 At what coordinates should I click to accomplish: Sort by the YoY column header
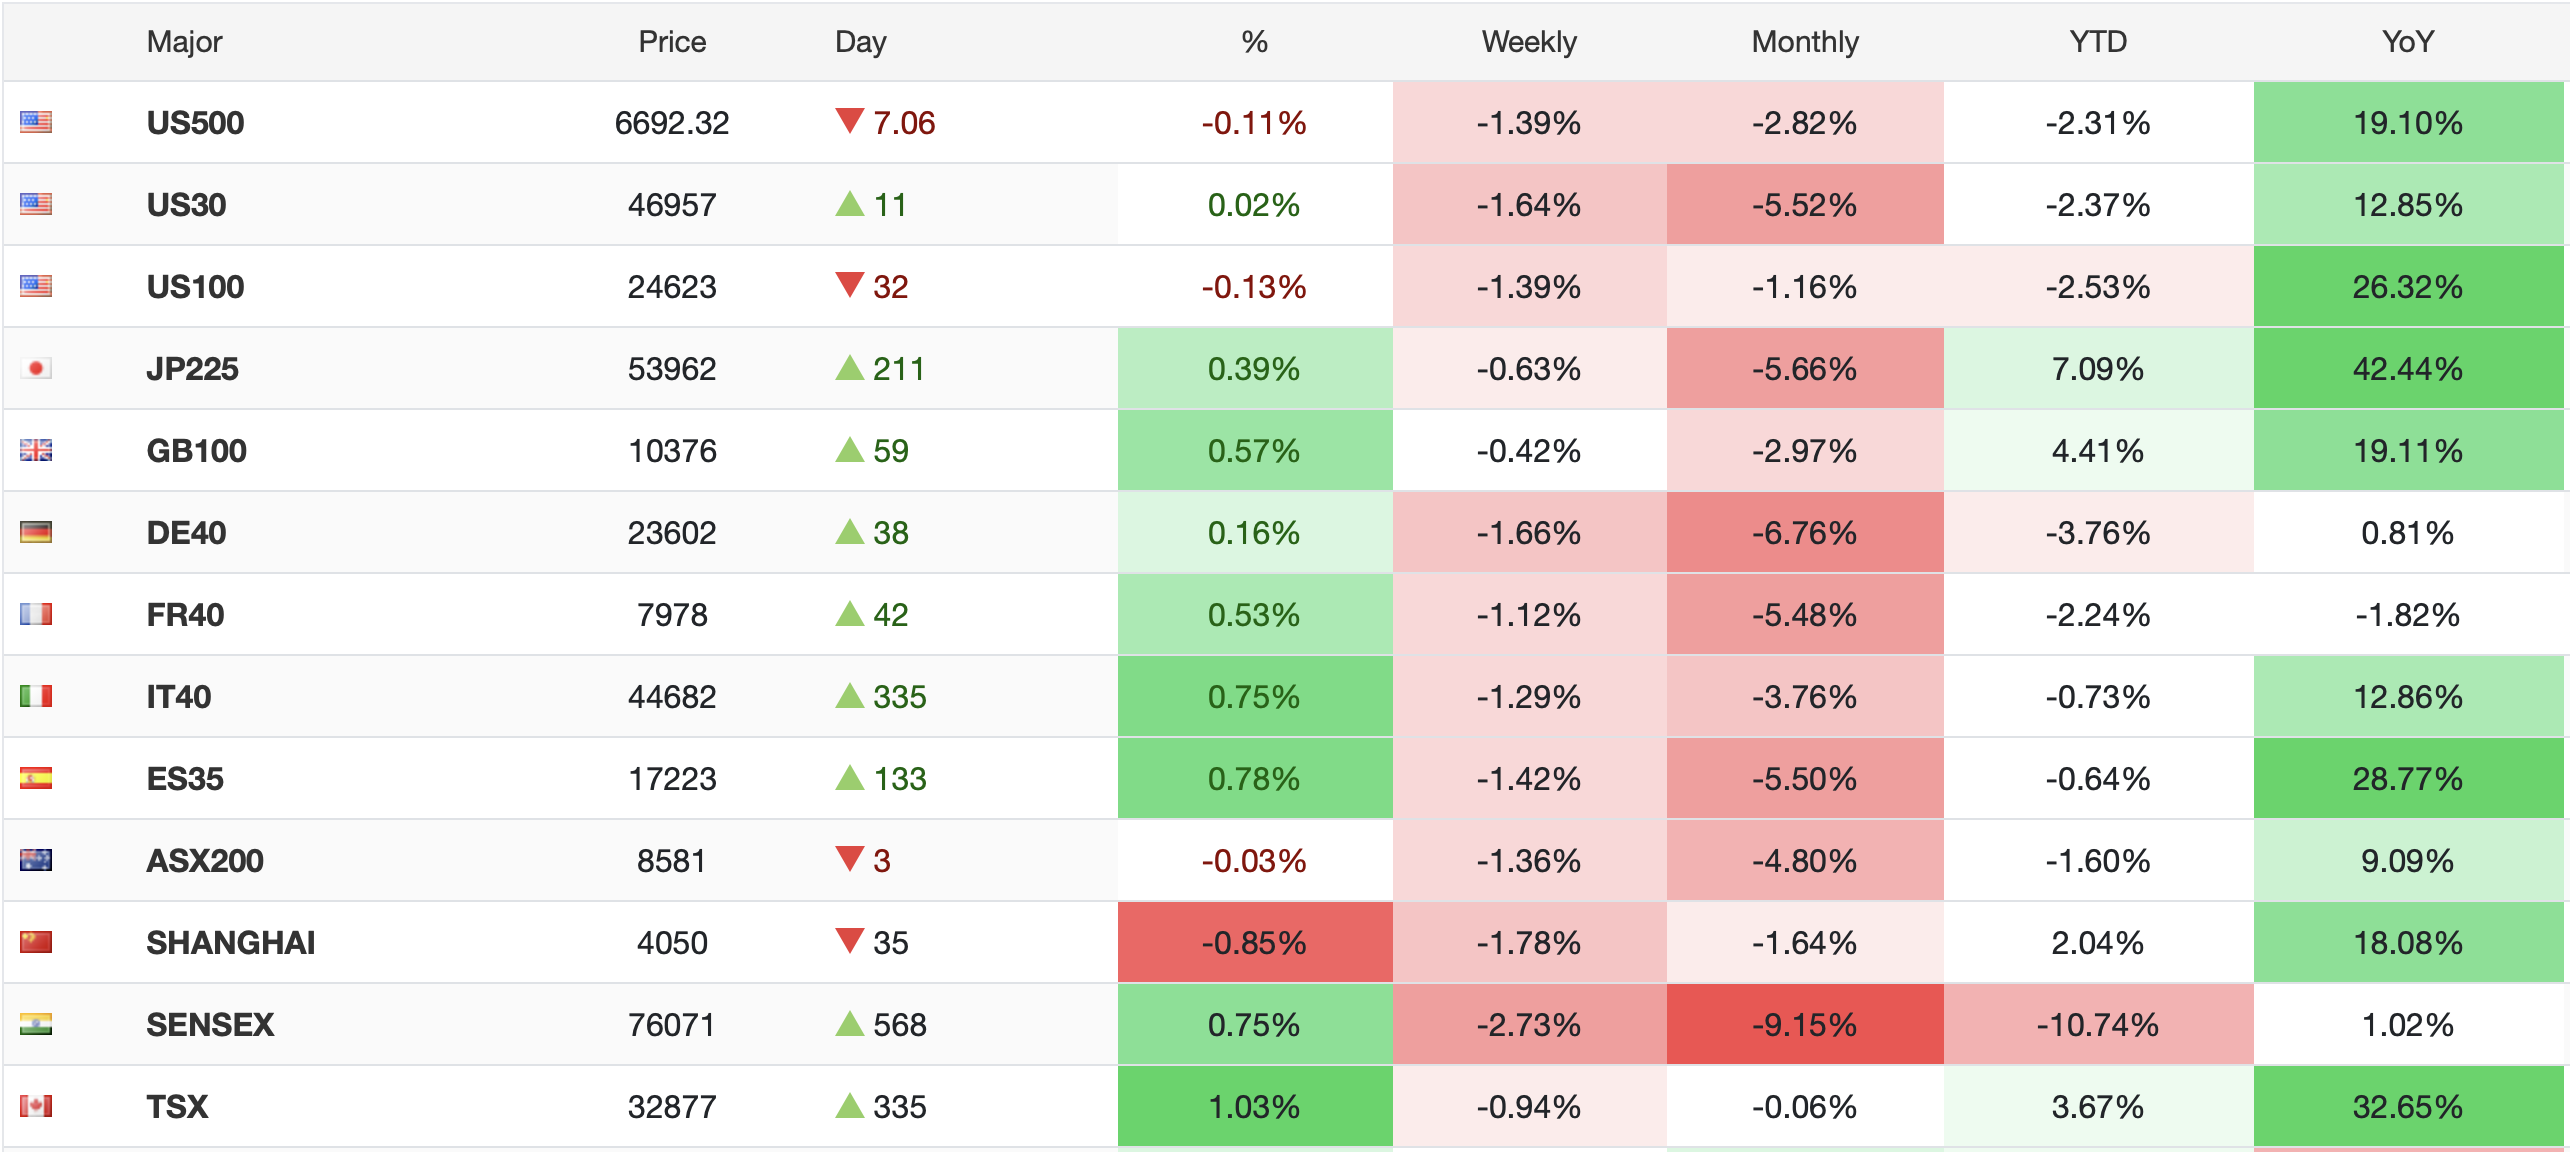[2407, 42]
